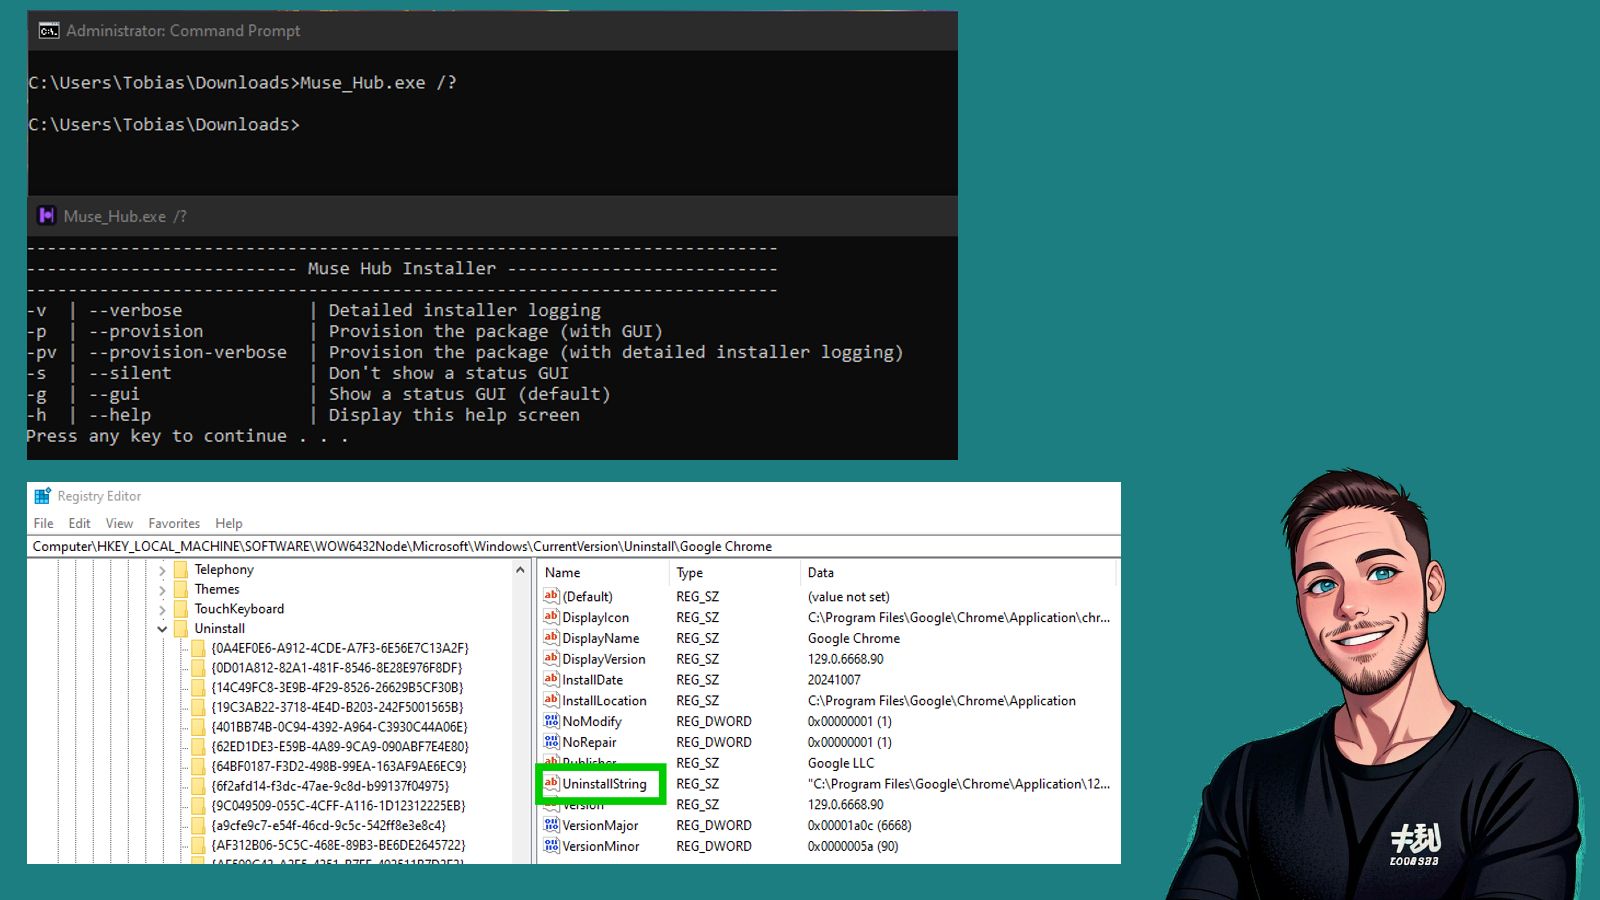Click the TouchKeyboard folder icon
1600x900 pixels.
pos(181,609)
